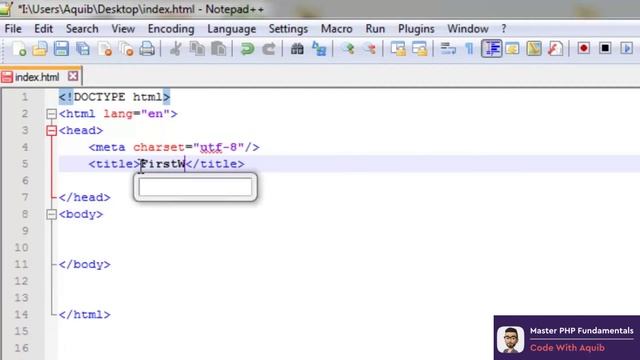Click the Close file toolbar icon

click(105, 49)
